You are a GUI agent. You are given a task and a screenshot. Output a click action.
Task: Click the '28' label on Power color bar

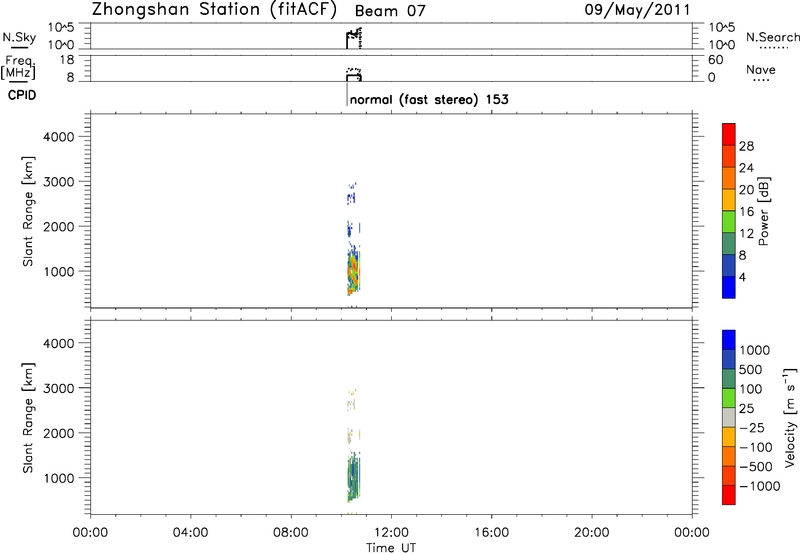click(x=746, y=146)
